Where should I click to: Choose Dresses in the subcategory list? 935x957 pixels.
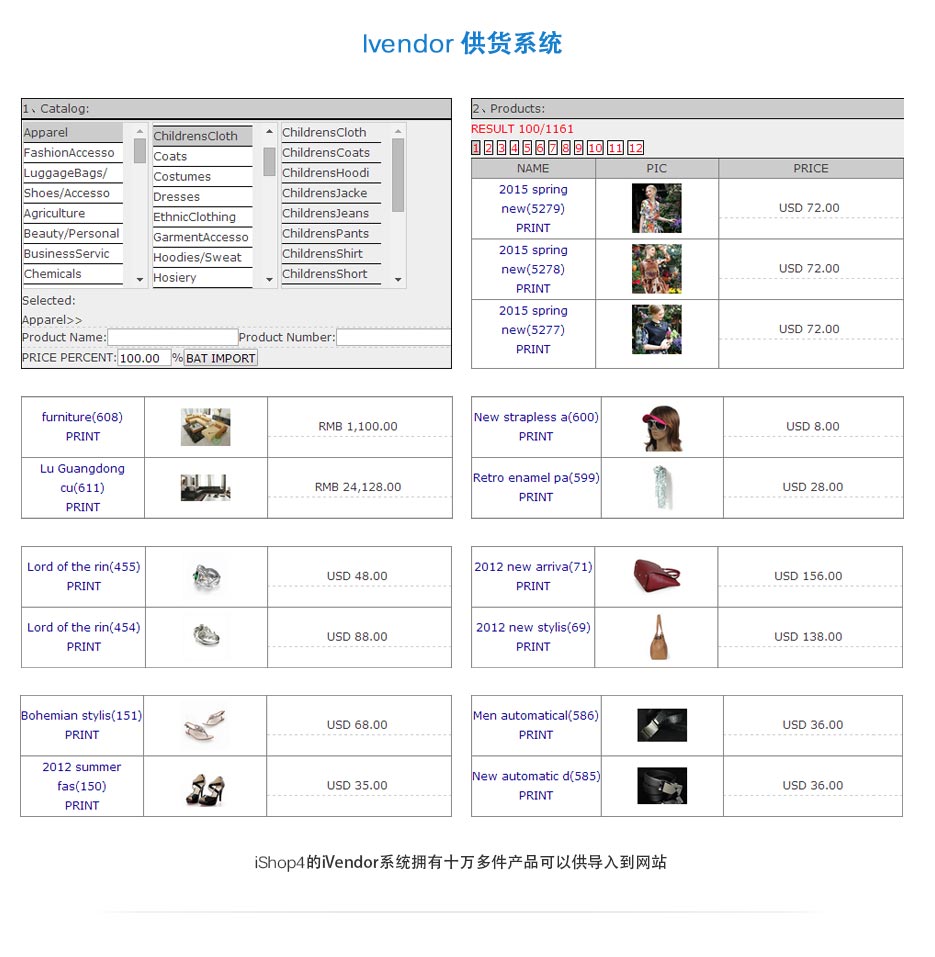[201, 197]
